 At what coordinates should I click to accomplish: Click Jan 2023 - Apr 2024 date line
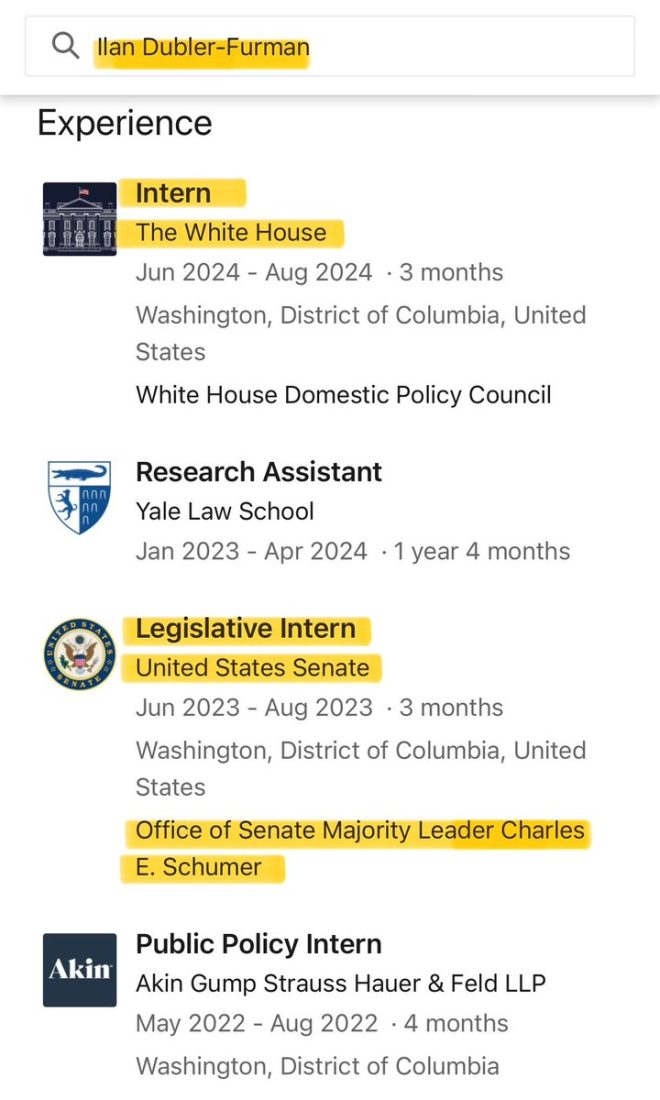(353, 551)
